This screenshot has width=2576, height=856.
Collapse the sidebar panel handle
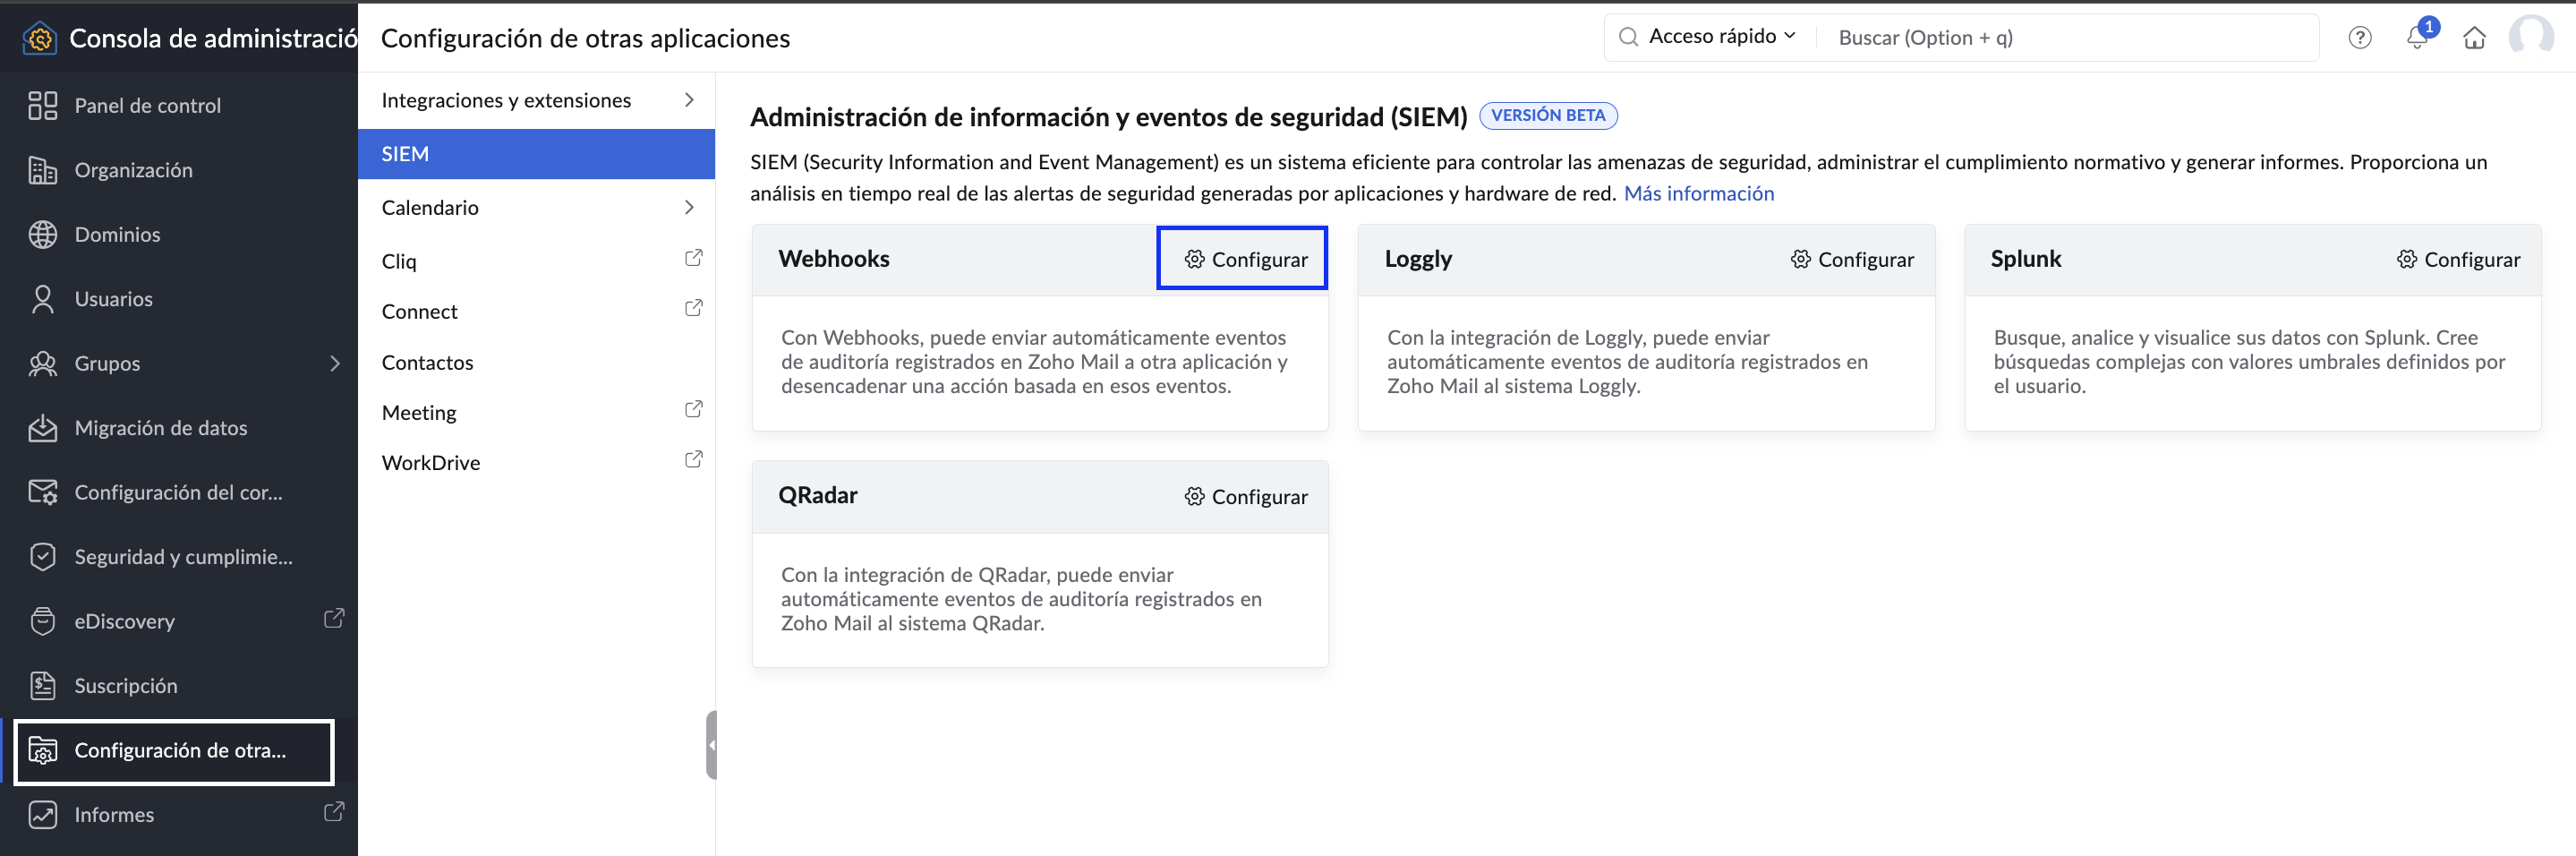(x=711, y=745)
